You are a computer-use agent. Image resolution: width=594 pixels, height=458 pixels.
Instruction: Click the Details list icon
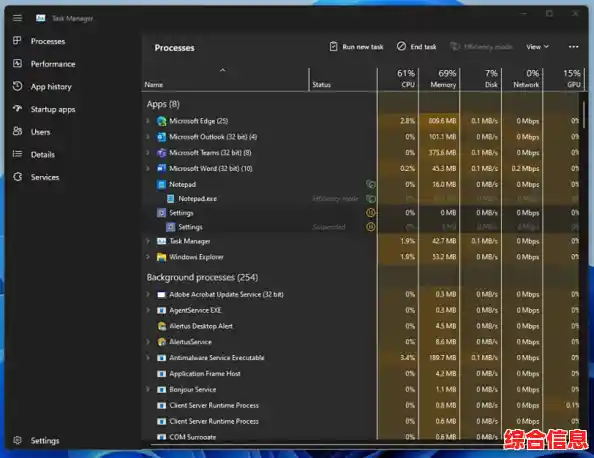coord(17,154)
